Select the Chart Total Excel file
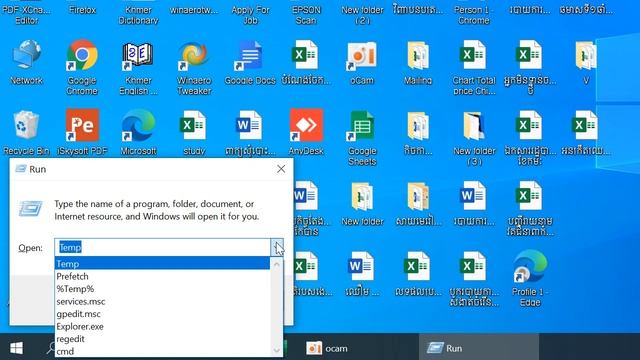640x360 pixels. pos(473,67)
